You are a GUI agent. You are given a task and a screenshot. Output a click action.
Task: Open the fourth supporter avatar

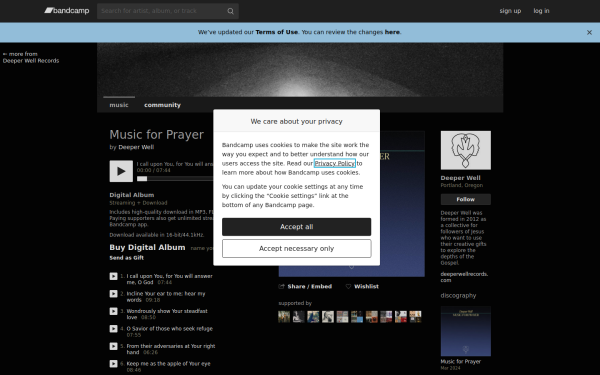coord(328,317)
